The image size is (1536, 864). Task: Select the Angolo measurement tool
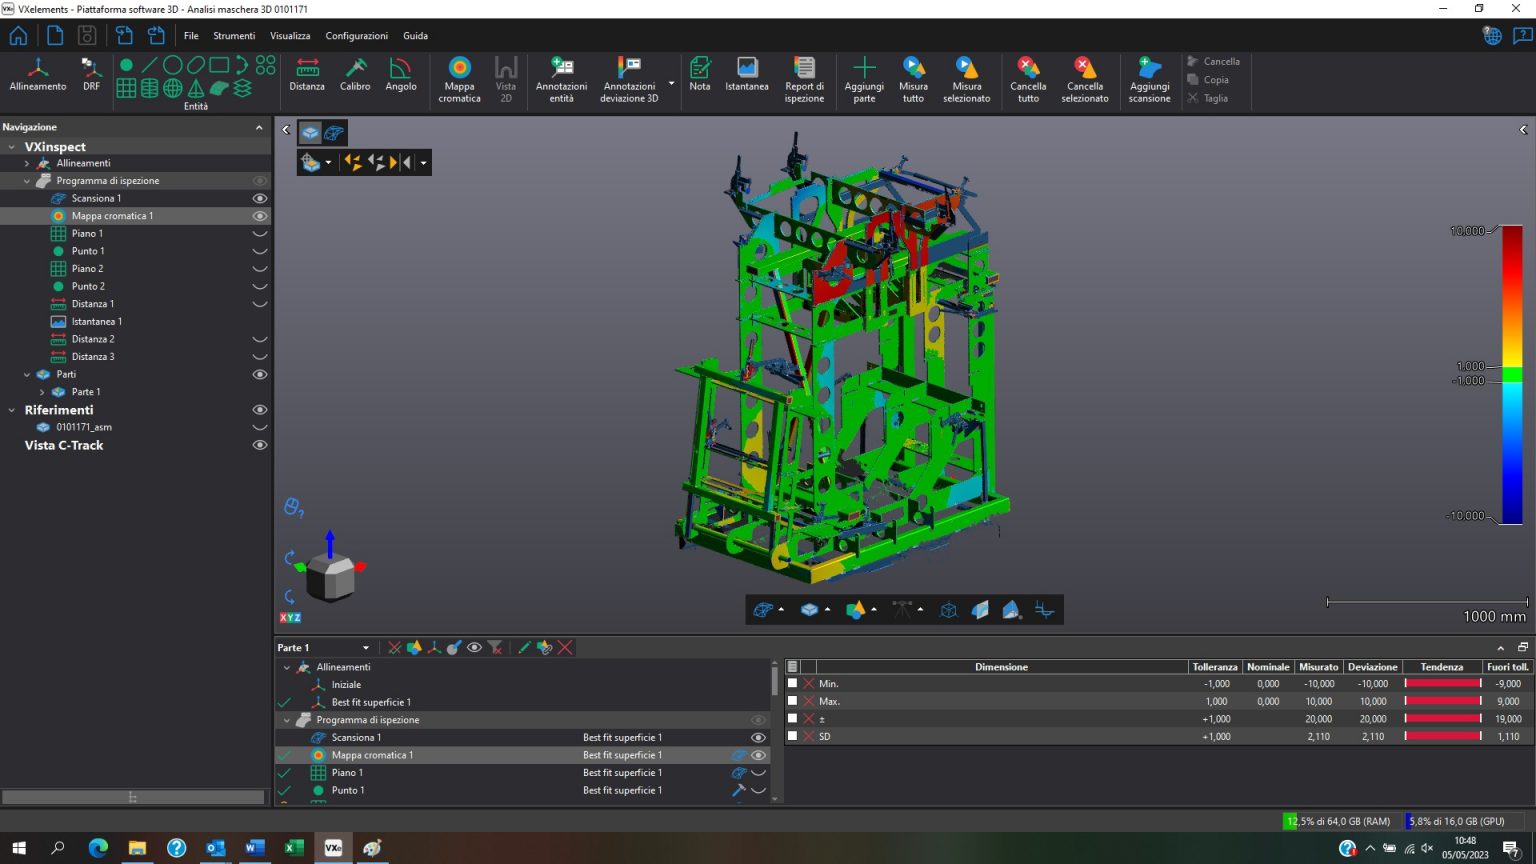[400, 80]
